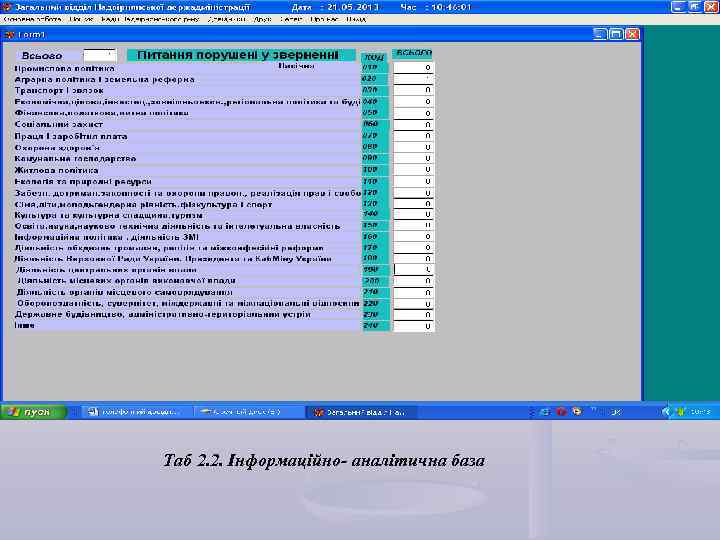Viewport: 720px width, 540px height.
Task: Select the Діяльність органів місцевого самоврядування label
Action: (x=124, y=292)
